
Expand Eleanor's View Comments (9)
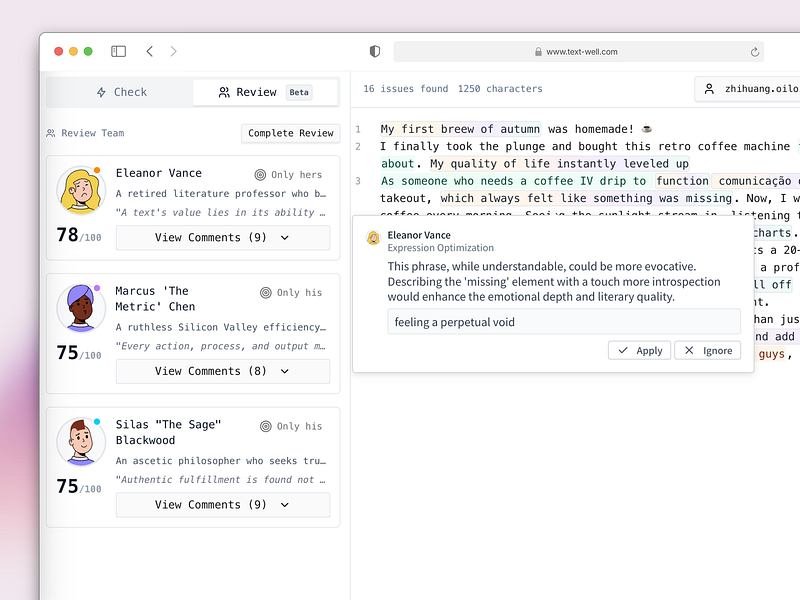(x=223, y=238)
